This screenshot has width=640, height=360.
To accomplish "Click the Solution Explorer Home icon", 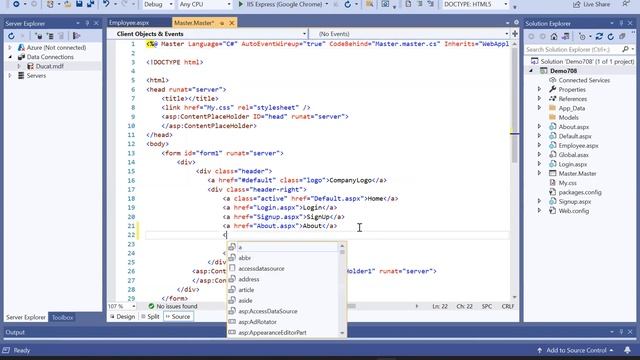I will tap(554, 36).
